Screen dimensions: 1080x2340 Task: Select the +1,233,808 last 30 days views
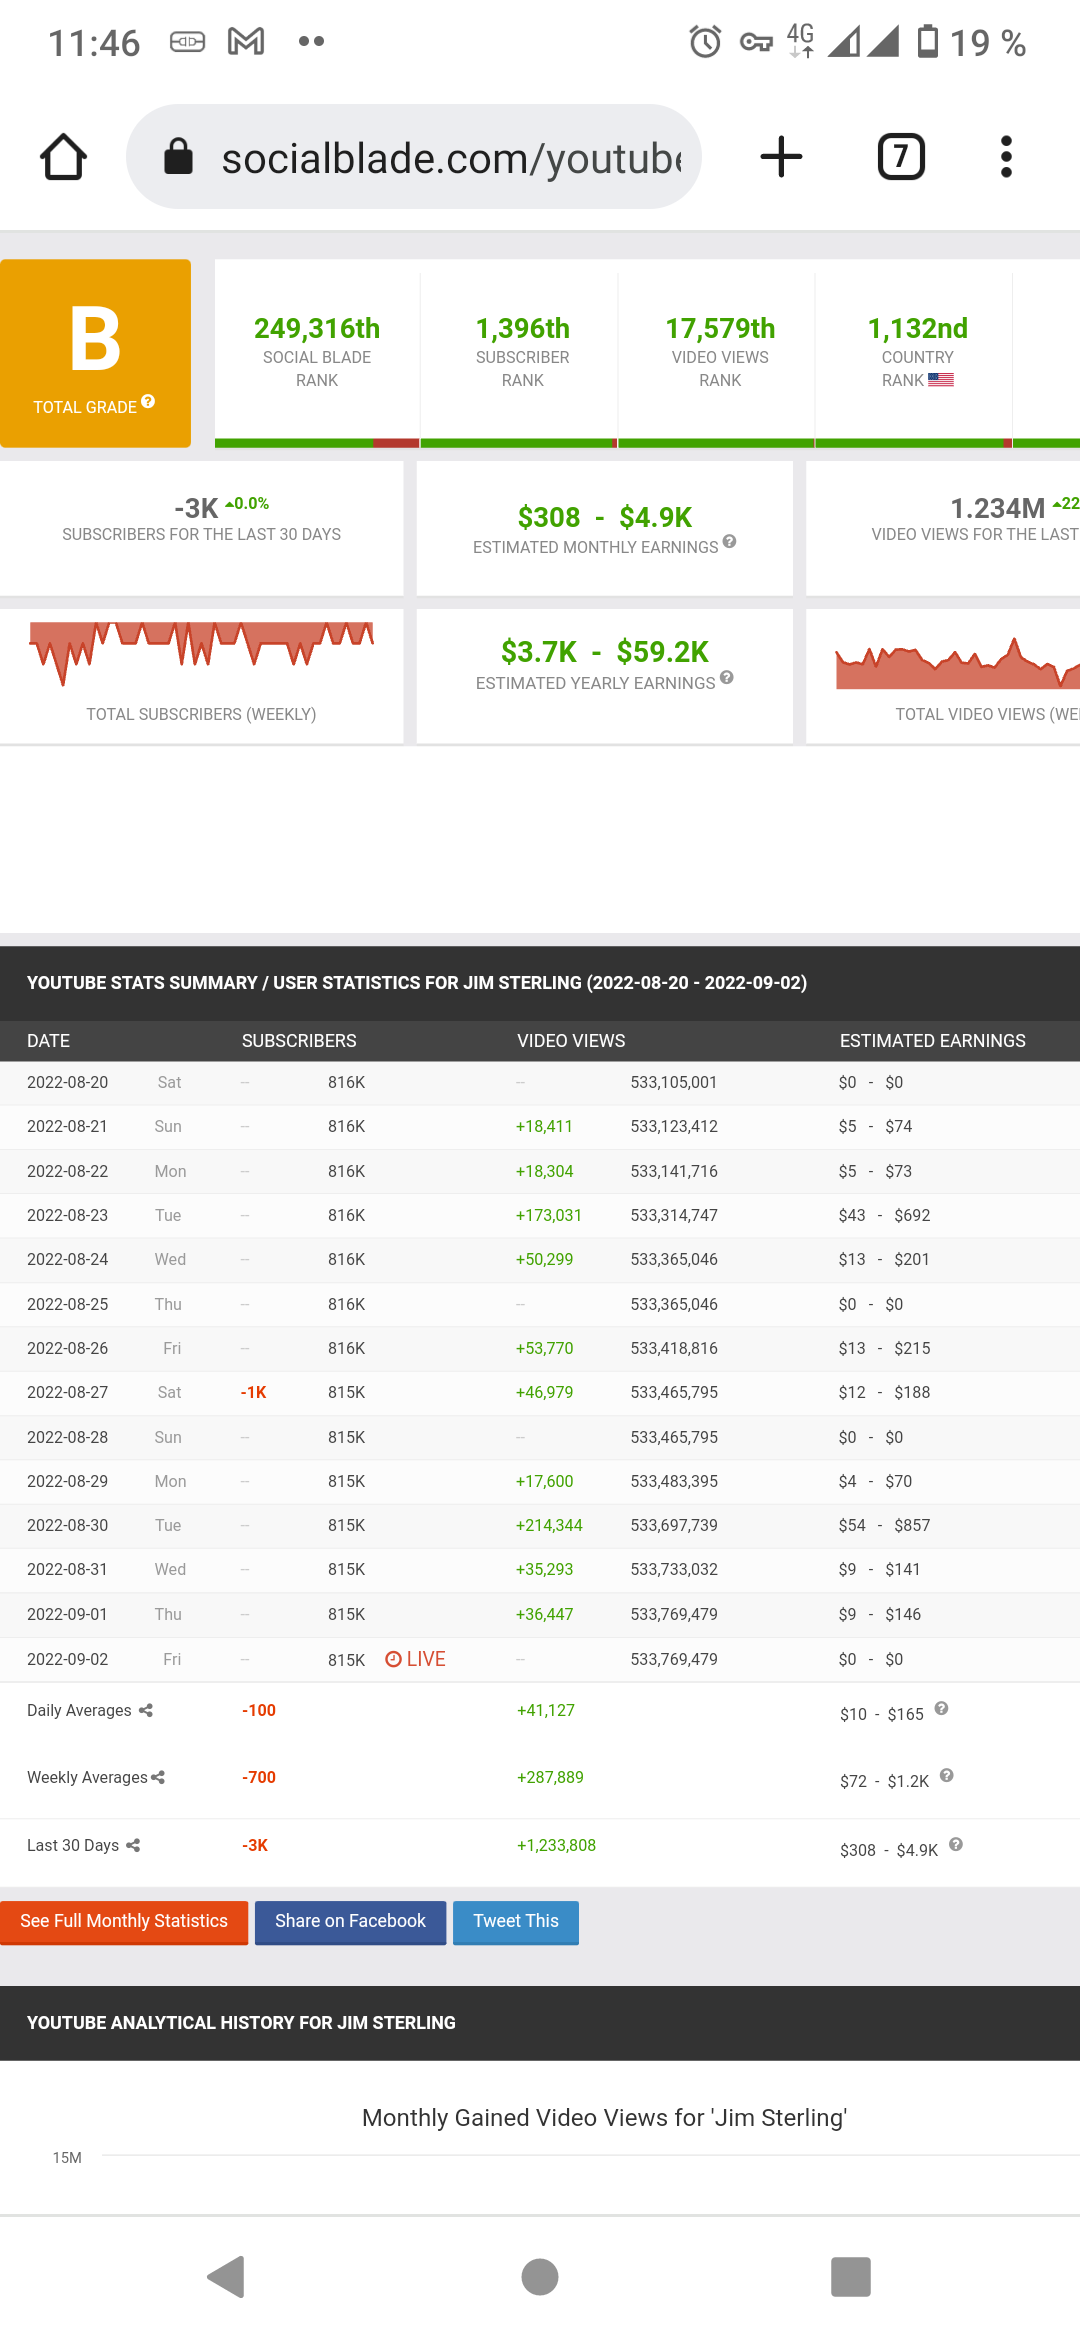[556, 1845]
